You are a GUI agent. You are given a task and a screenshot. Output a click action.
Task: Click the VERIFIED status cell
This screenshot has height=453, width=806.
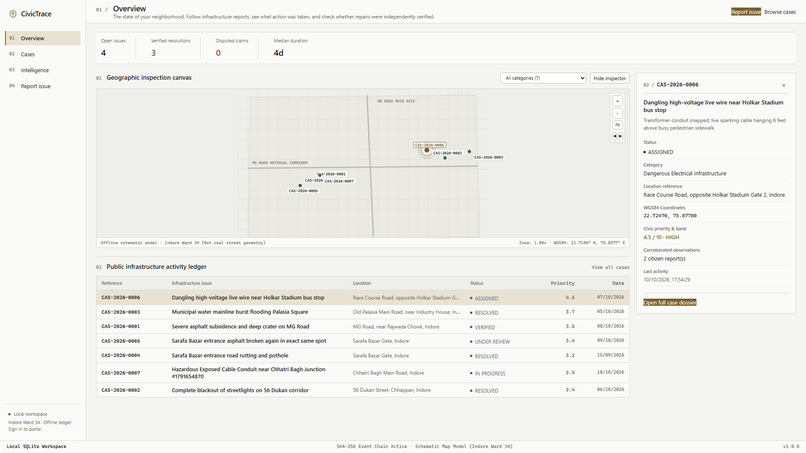pyautogui.click(x=483, y=327)
